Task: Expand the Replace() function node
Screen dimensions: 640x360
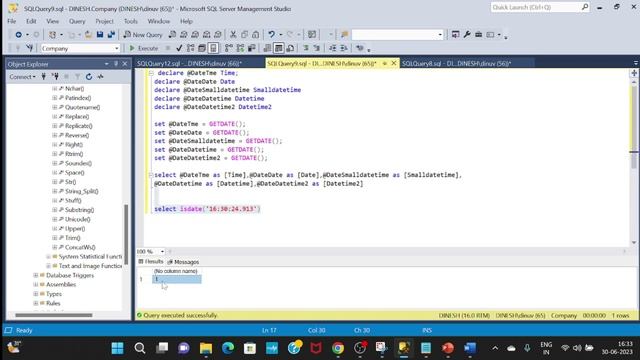Action: click(x=54, y=117)
